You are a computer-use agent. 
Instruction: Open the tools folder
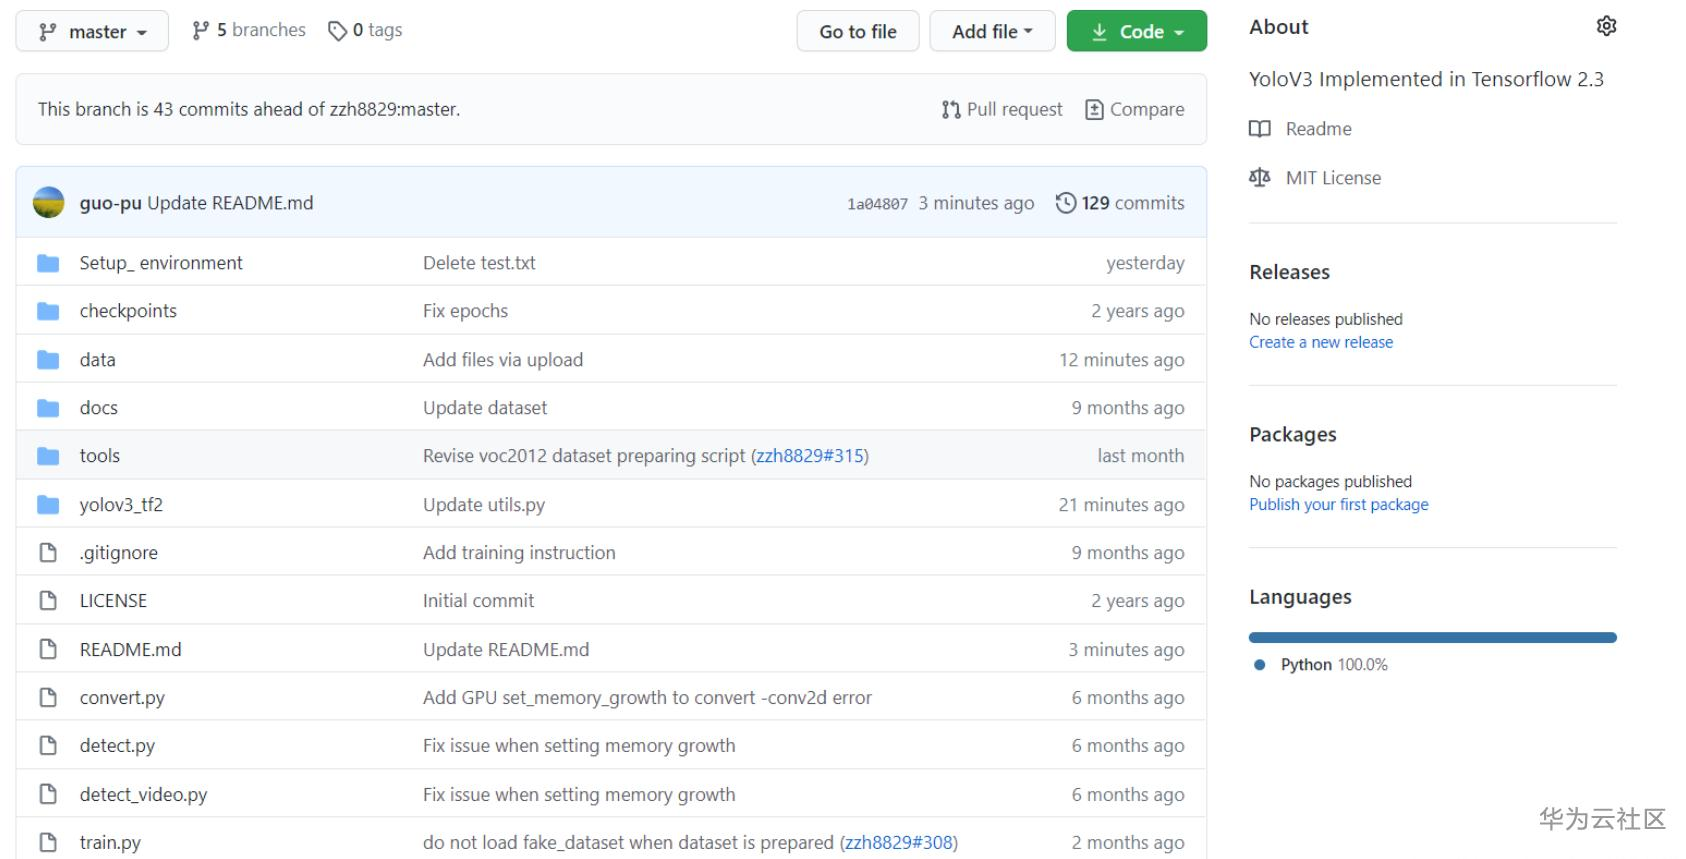tap(100, 456)
